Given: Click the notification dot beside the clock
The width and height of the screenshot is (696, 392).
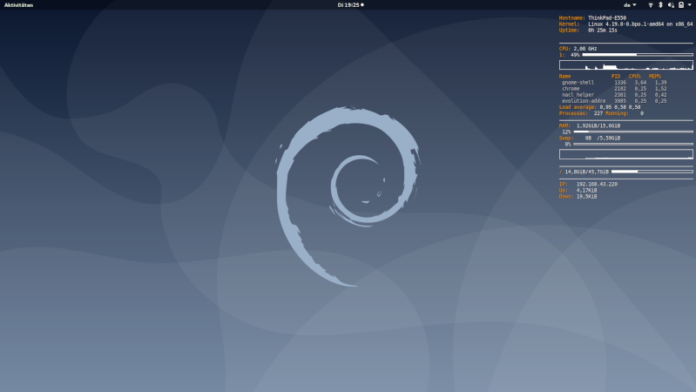Looking at the screenshot, I should pos(362,5).
